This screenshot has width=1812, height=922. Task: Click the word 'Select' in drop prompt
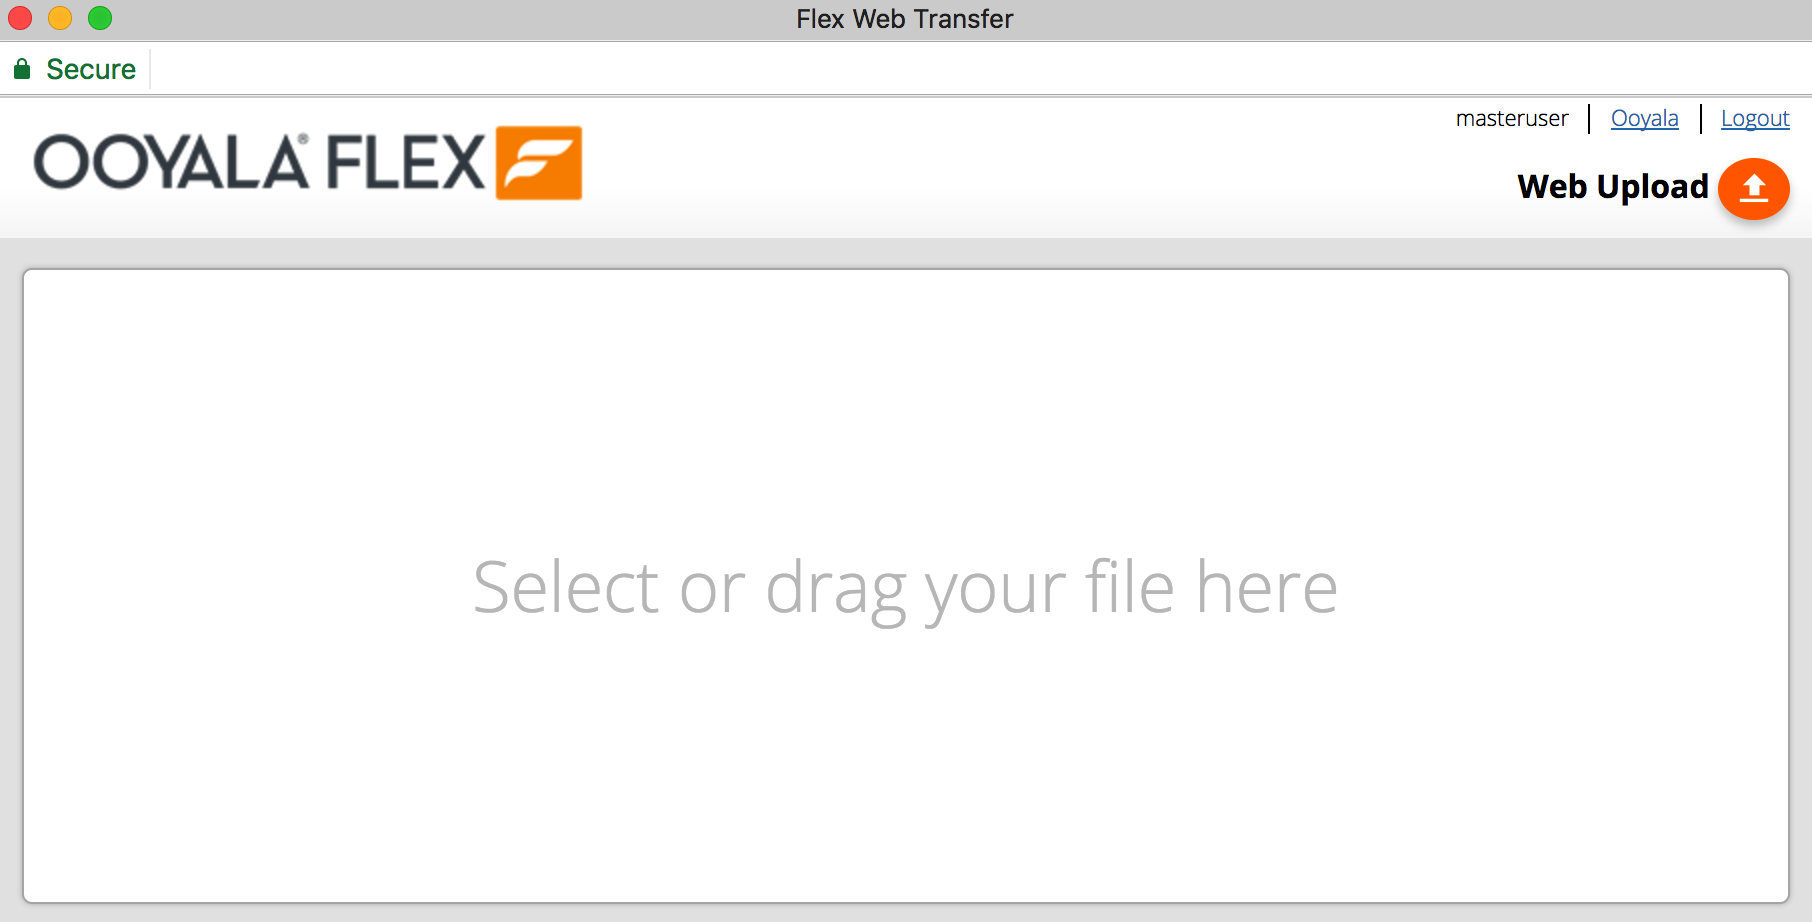point(566,587)
